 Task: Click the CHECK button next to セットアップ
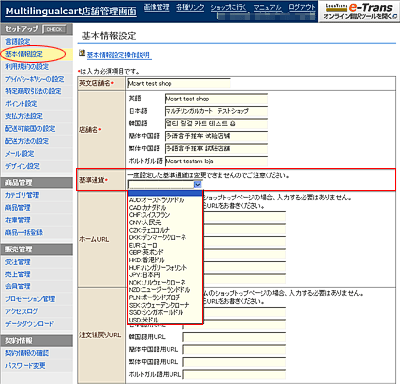55,29
